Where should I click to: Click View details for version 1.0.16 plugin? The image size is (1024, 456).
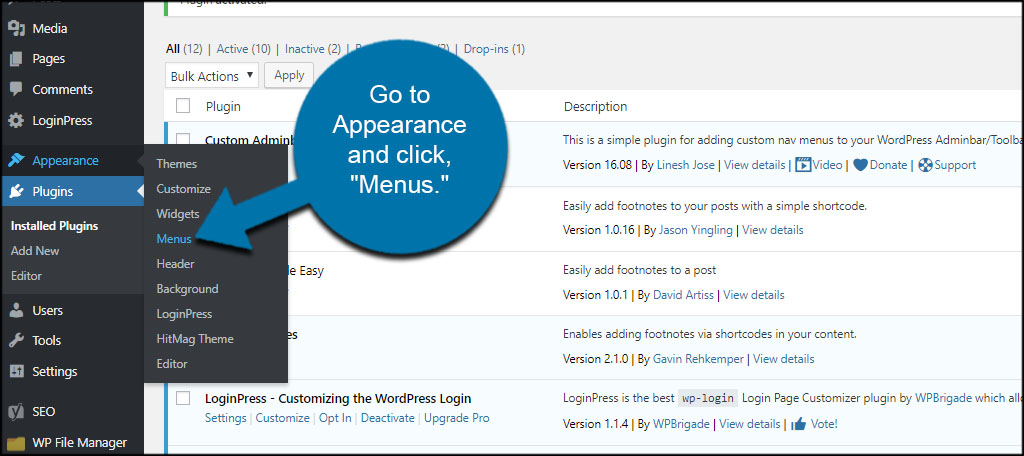[x=773, y=230]
